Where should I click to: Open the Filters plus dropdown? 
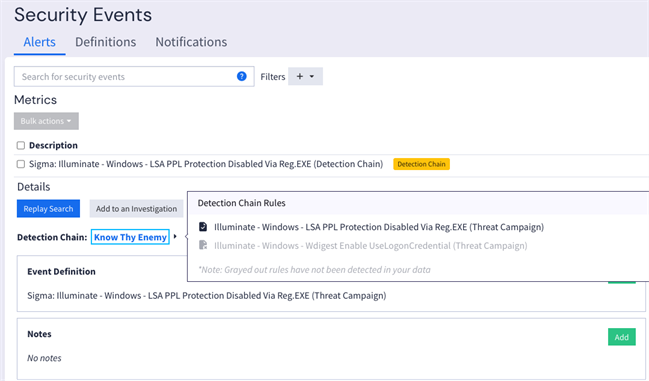[x=305, y=77]
